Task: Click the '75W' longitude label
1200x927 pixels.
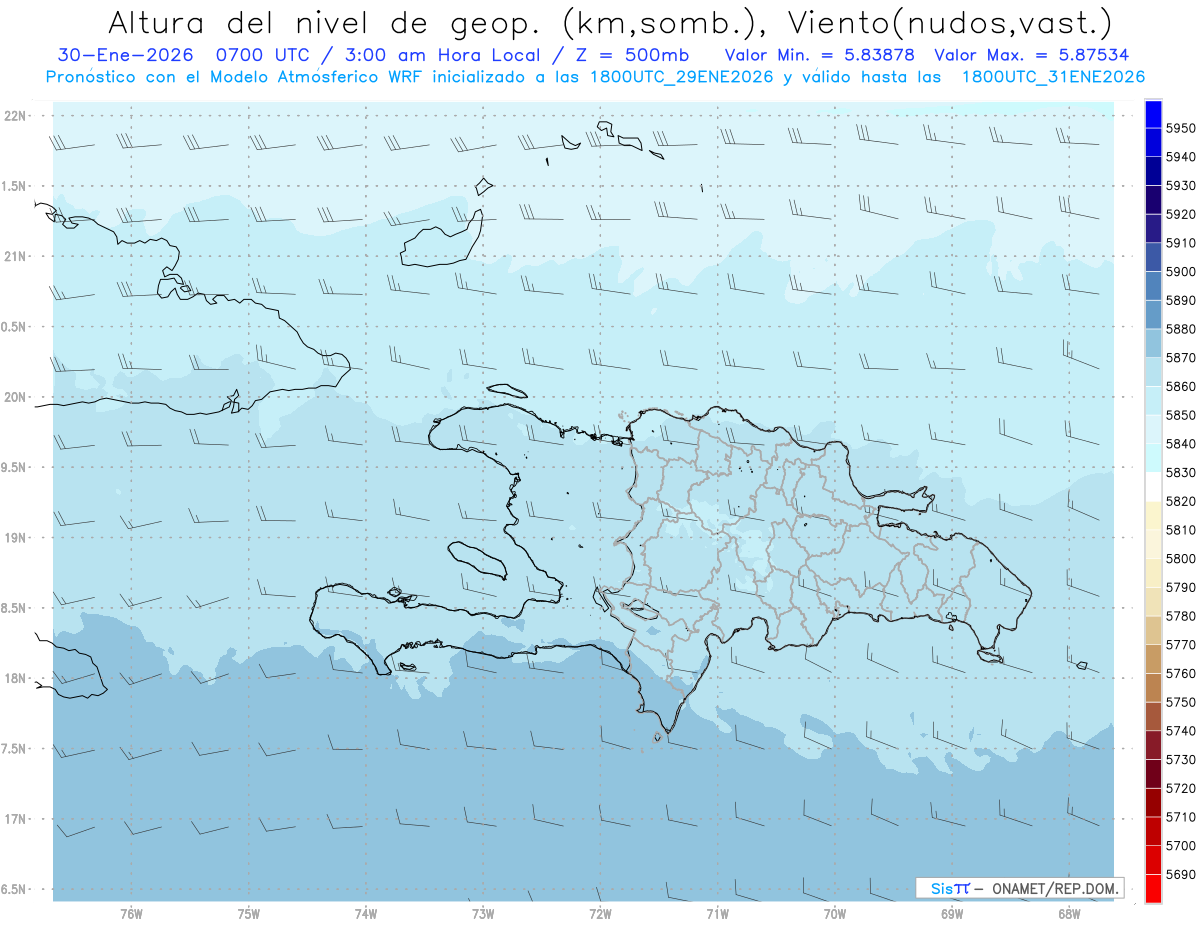Action: 249,913
